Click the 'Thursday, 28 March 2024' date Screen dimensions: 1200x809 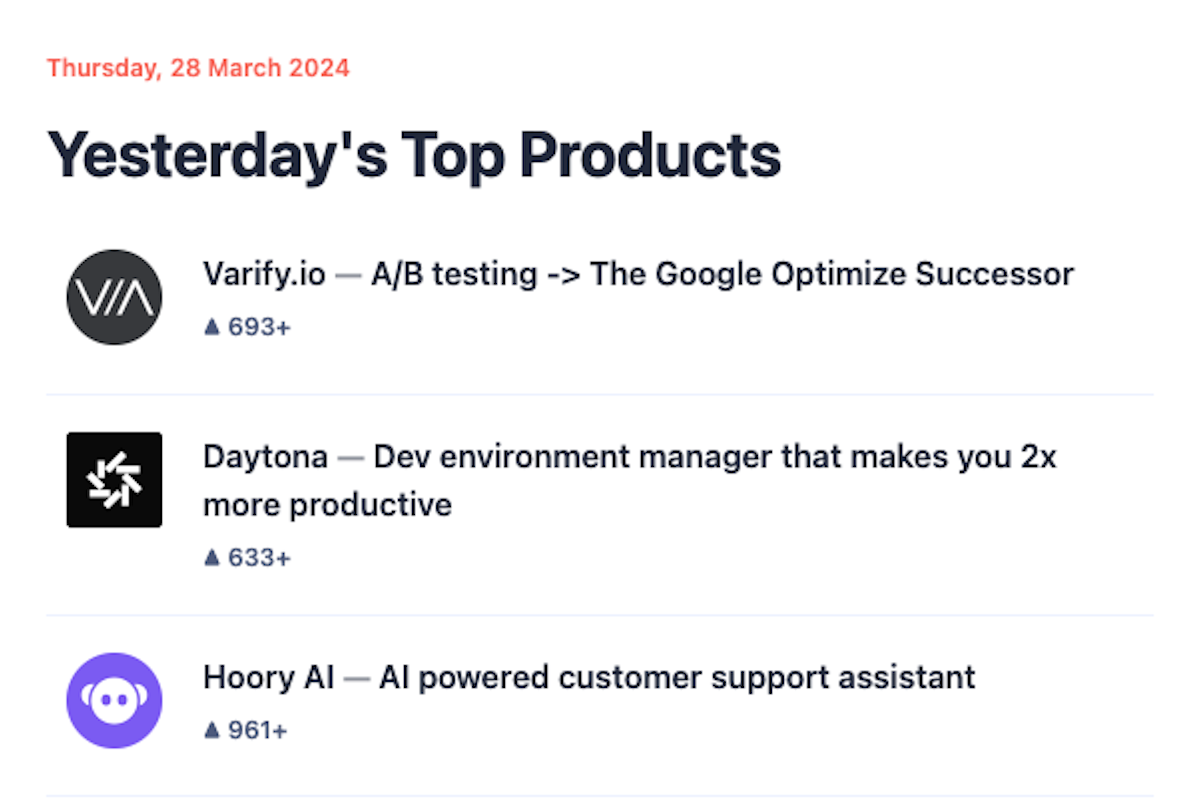click(x=198, y=69)
